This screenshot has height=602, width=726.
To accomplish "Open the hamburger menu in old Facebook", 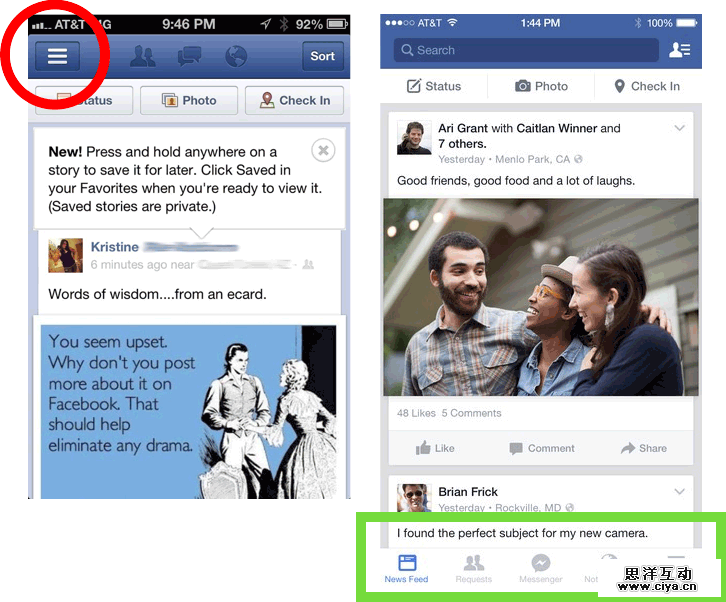I will (x=57, y=56).
